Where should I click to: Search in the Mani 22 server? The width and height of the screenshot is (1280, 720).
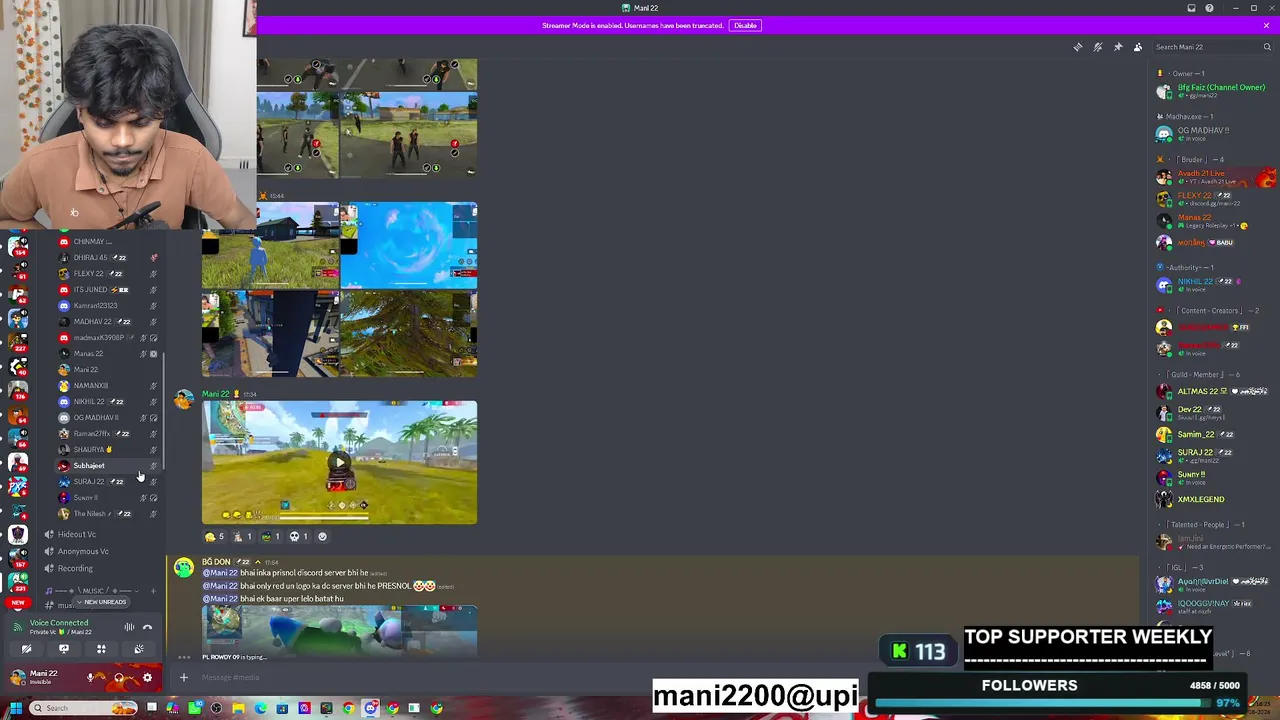[1211, 47]
